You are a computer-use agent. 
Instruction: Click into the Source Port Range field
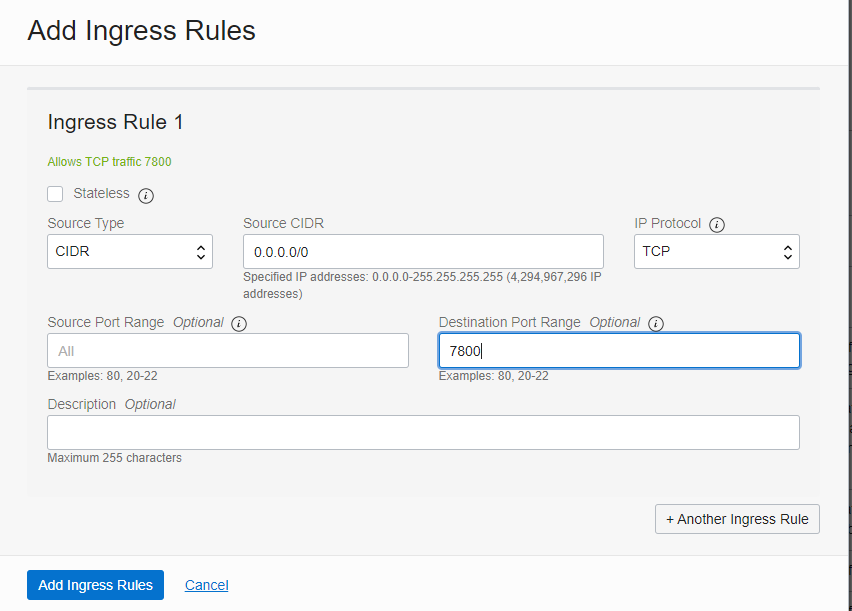point(228,351)
